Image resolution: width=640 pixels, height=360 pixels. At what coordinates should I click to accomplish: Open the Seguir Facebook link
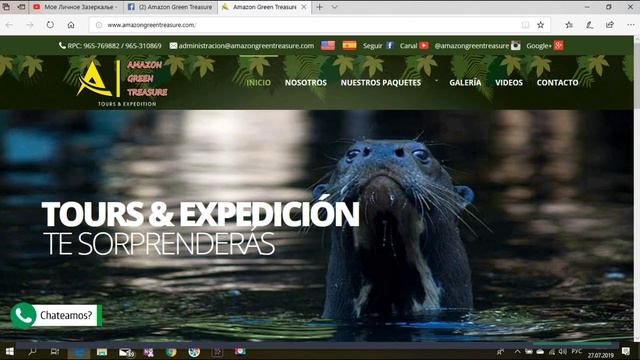coord(378,46)
